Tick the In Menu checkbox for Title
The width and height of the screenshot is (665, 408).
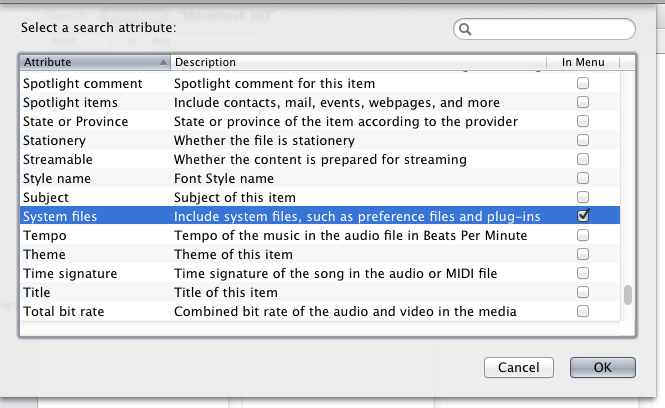[x=583, y=292]
